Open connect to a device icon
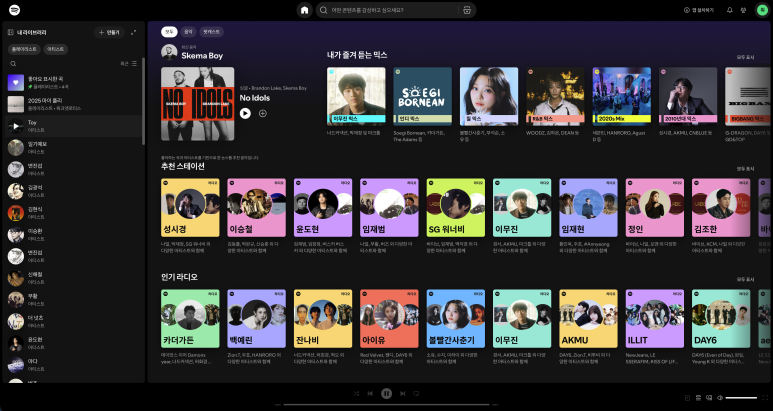Screen dimensions: 773x411 [709, 398]
